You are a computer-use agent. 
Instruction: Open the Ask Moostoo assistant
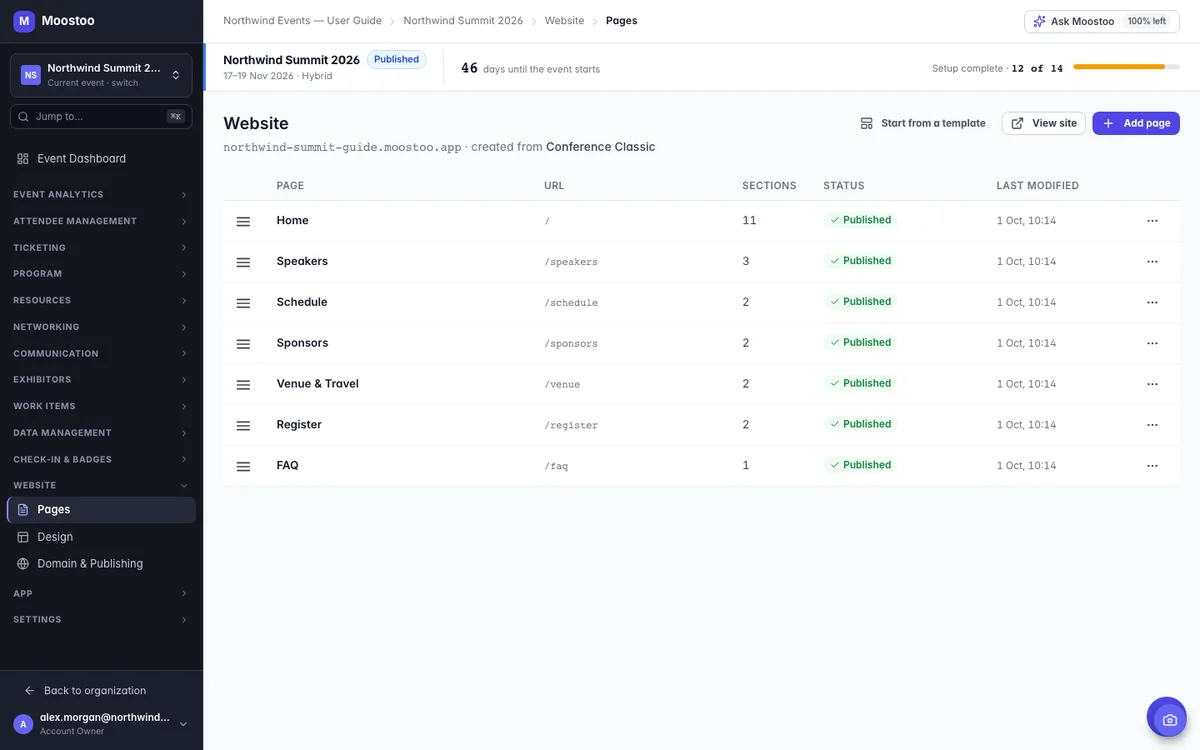point(1101,21)
